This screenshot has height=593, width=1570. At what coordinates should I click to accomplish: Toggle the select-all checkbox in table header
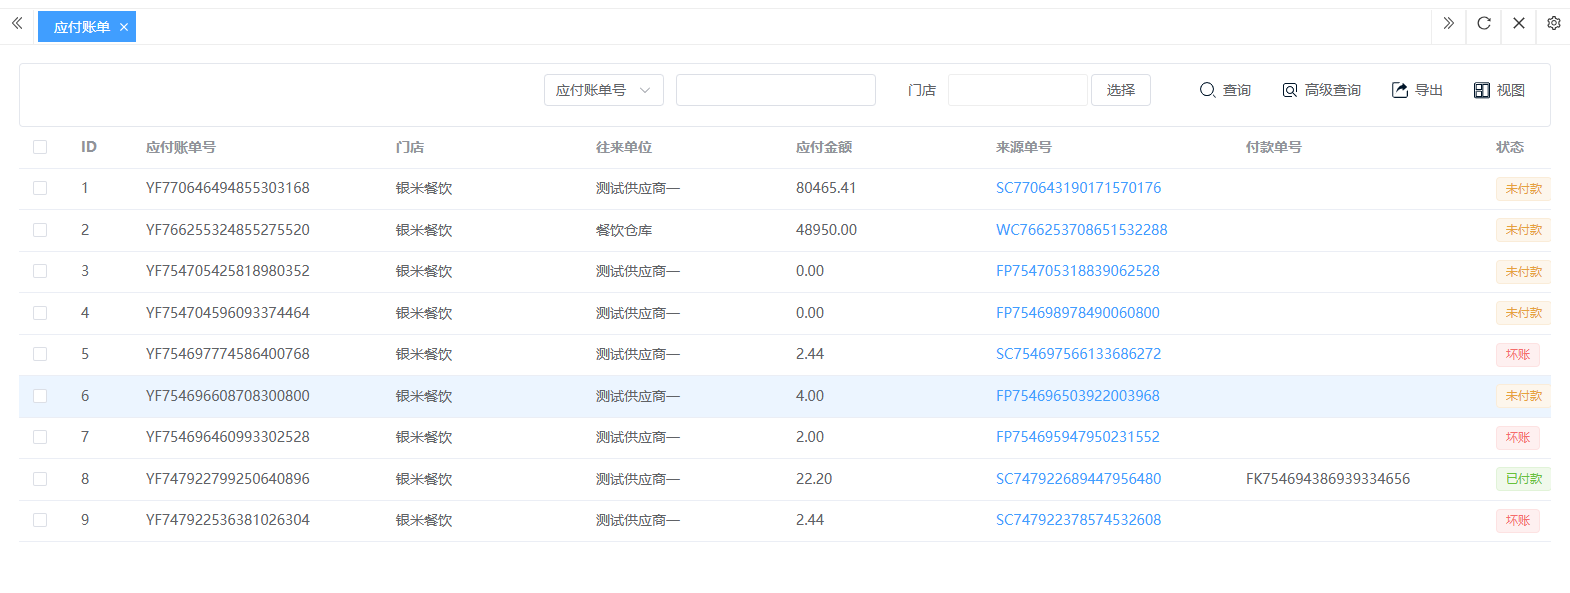[x=40, y=147]
